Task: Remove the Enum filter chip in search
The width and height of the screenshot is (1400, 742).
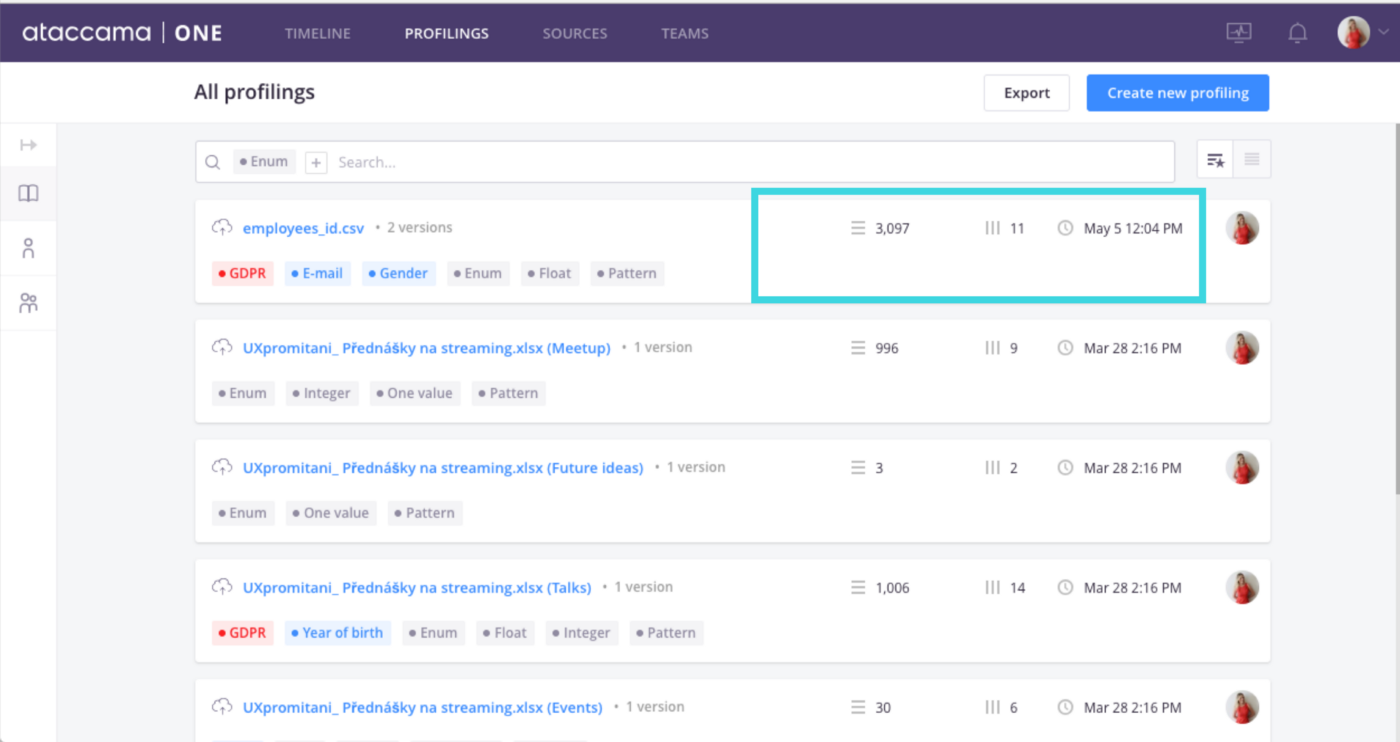Action: (264, 162)
